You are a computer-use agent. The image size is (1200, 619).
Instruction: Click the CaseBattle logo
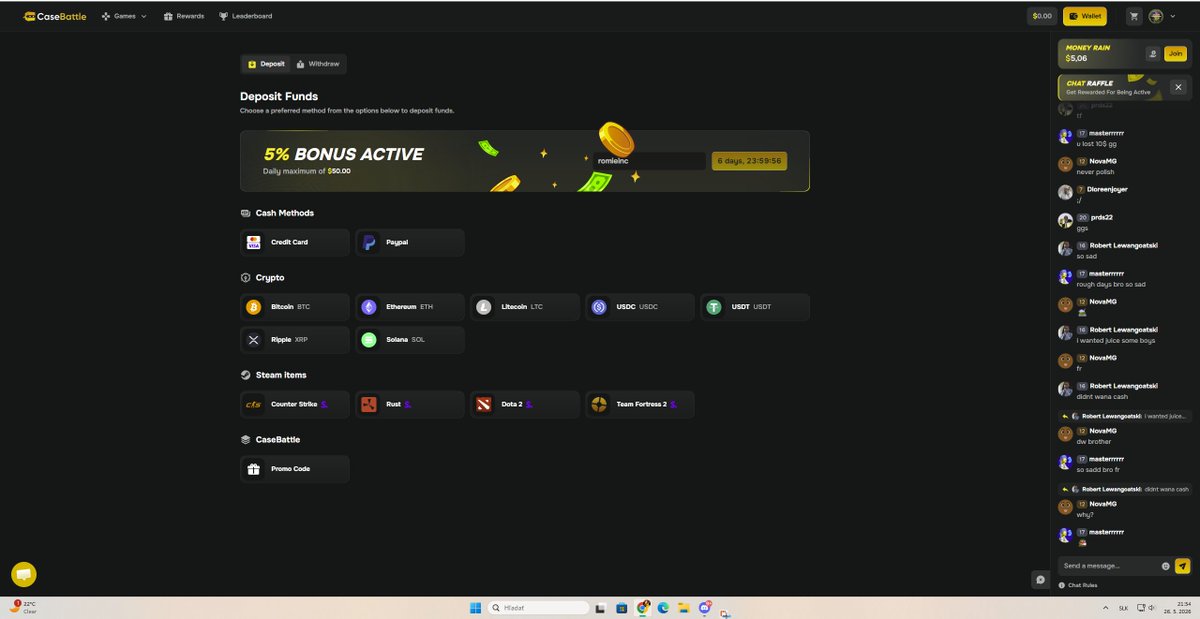click(56, 16)
